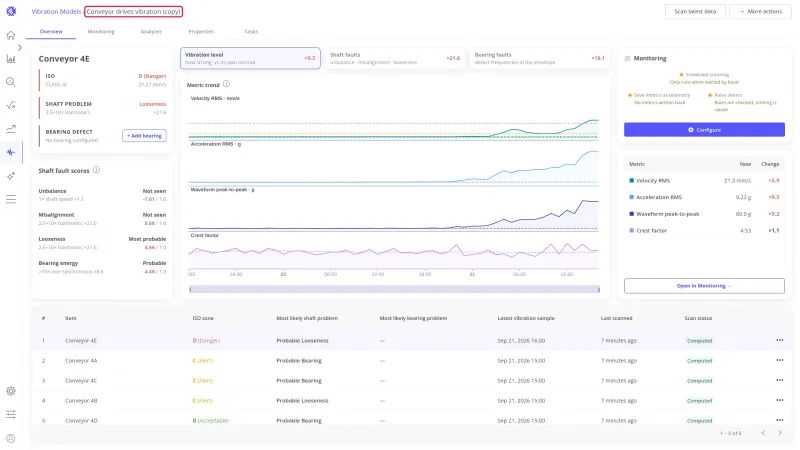Click the chart time range scrollbar
Image resolution: width=800 pixels, height=450 pixels.
coord(394,289)
